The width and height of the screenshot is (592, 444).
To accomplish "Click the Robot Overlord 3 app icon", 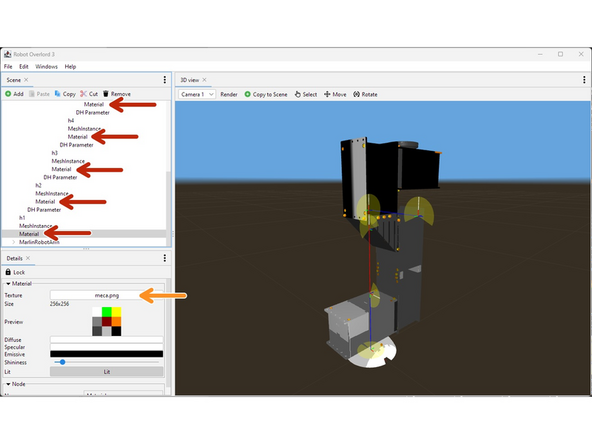I will tap(8, 54).
